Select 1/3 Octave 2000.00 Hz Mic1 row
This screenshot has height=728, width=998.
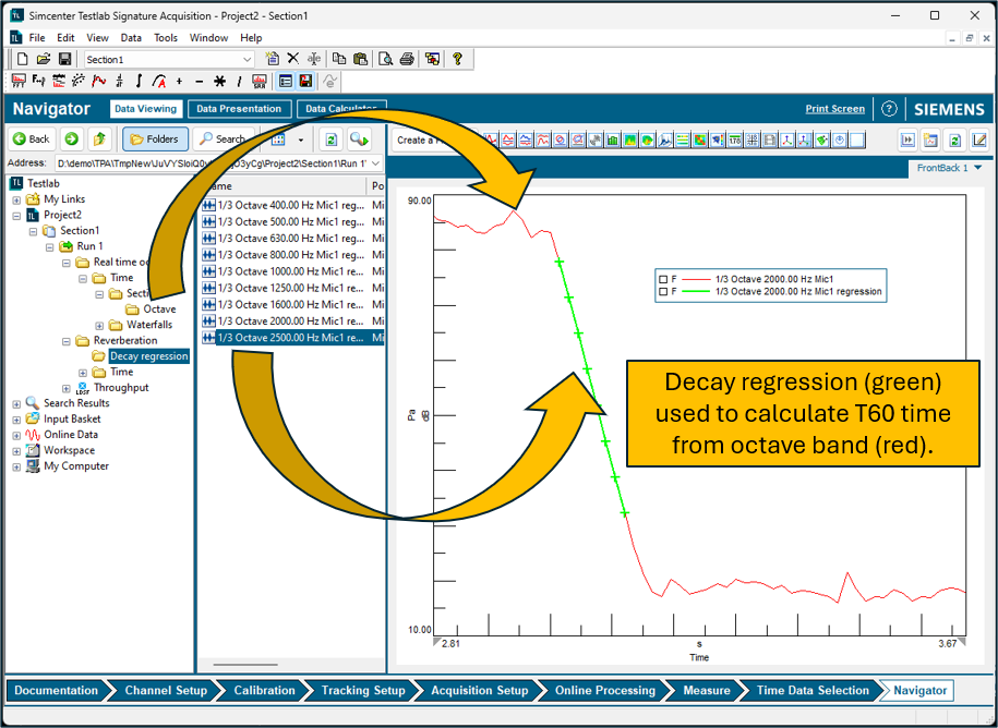pos(293,321)
